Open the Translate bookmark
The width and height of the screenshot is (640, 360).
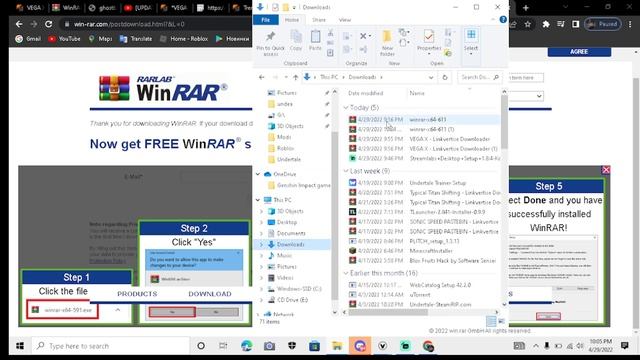136,39
